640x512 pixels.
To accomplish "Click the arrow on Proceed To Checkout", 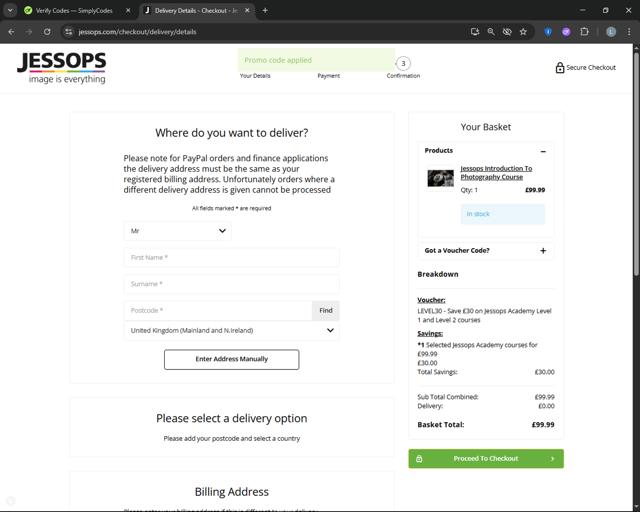I will point(553,459).
